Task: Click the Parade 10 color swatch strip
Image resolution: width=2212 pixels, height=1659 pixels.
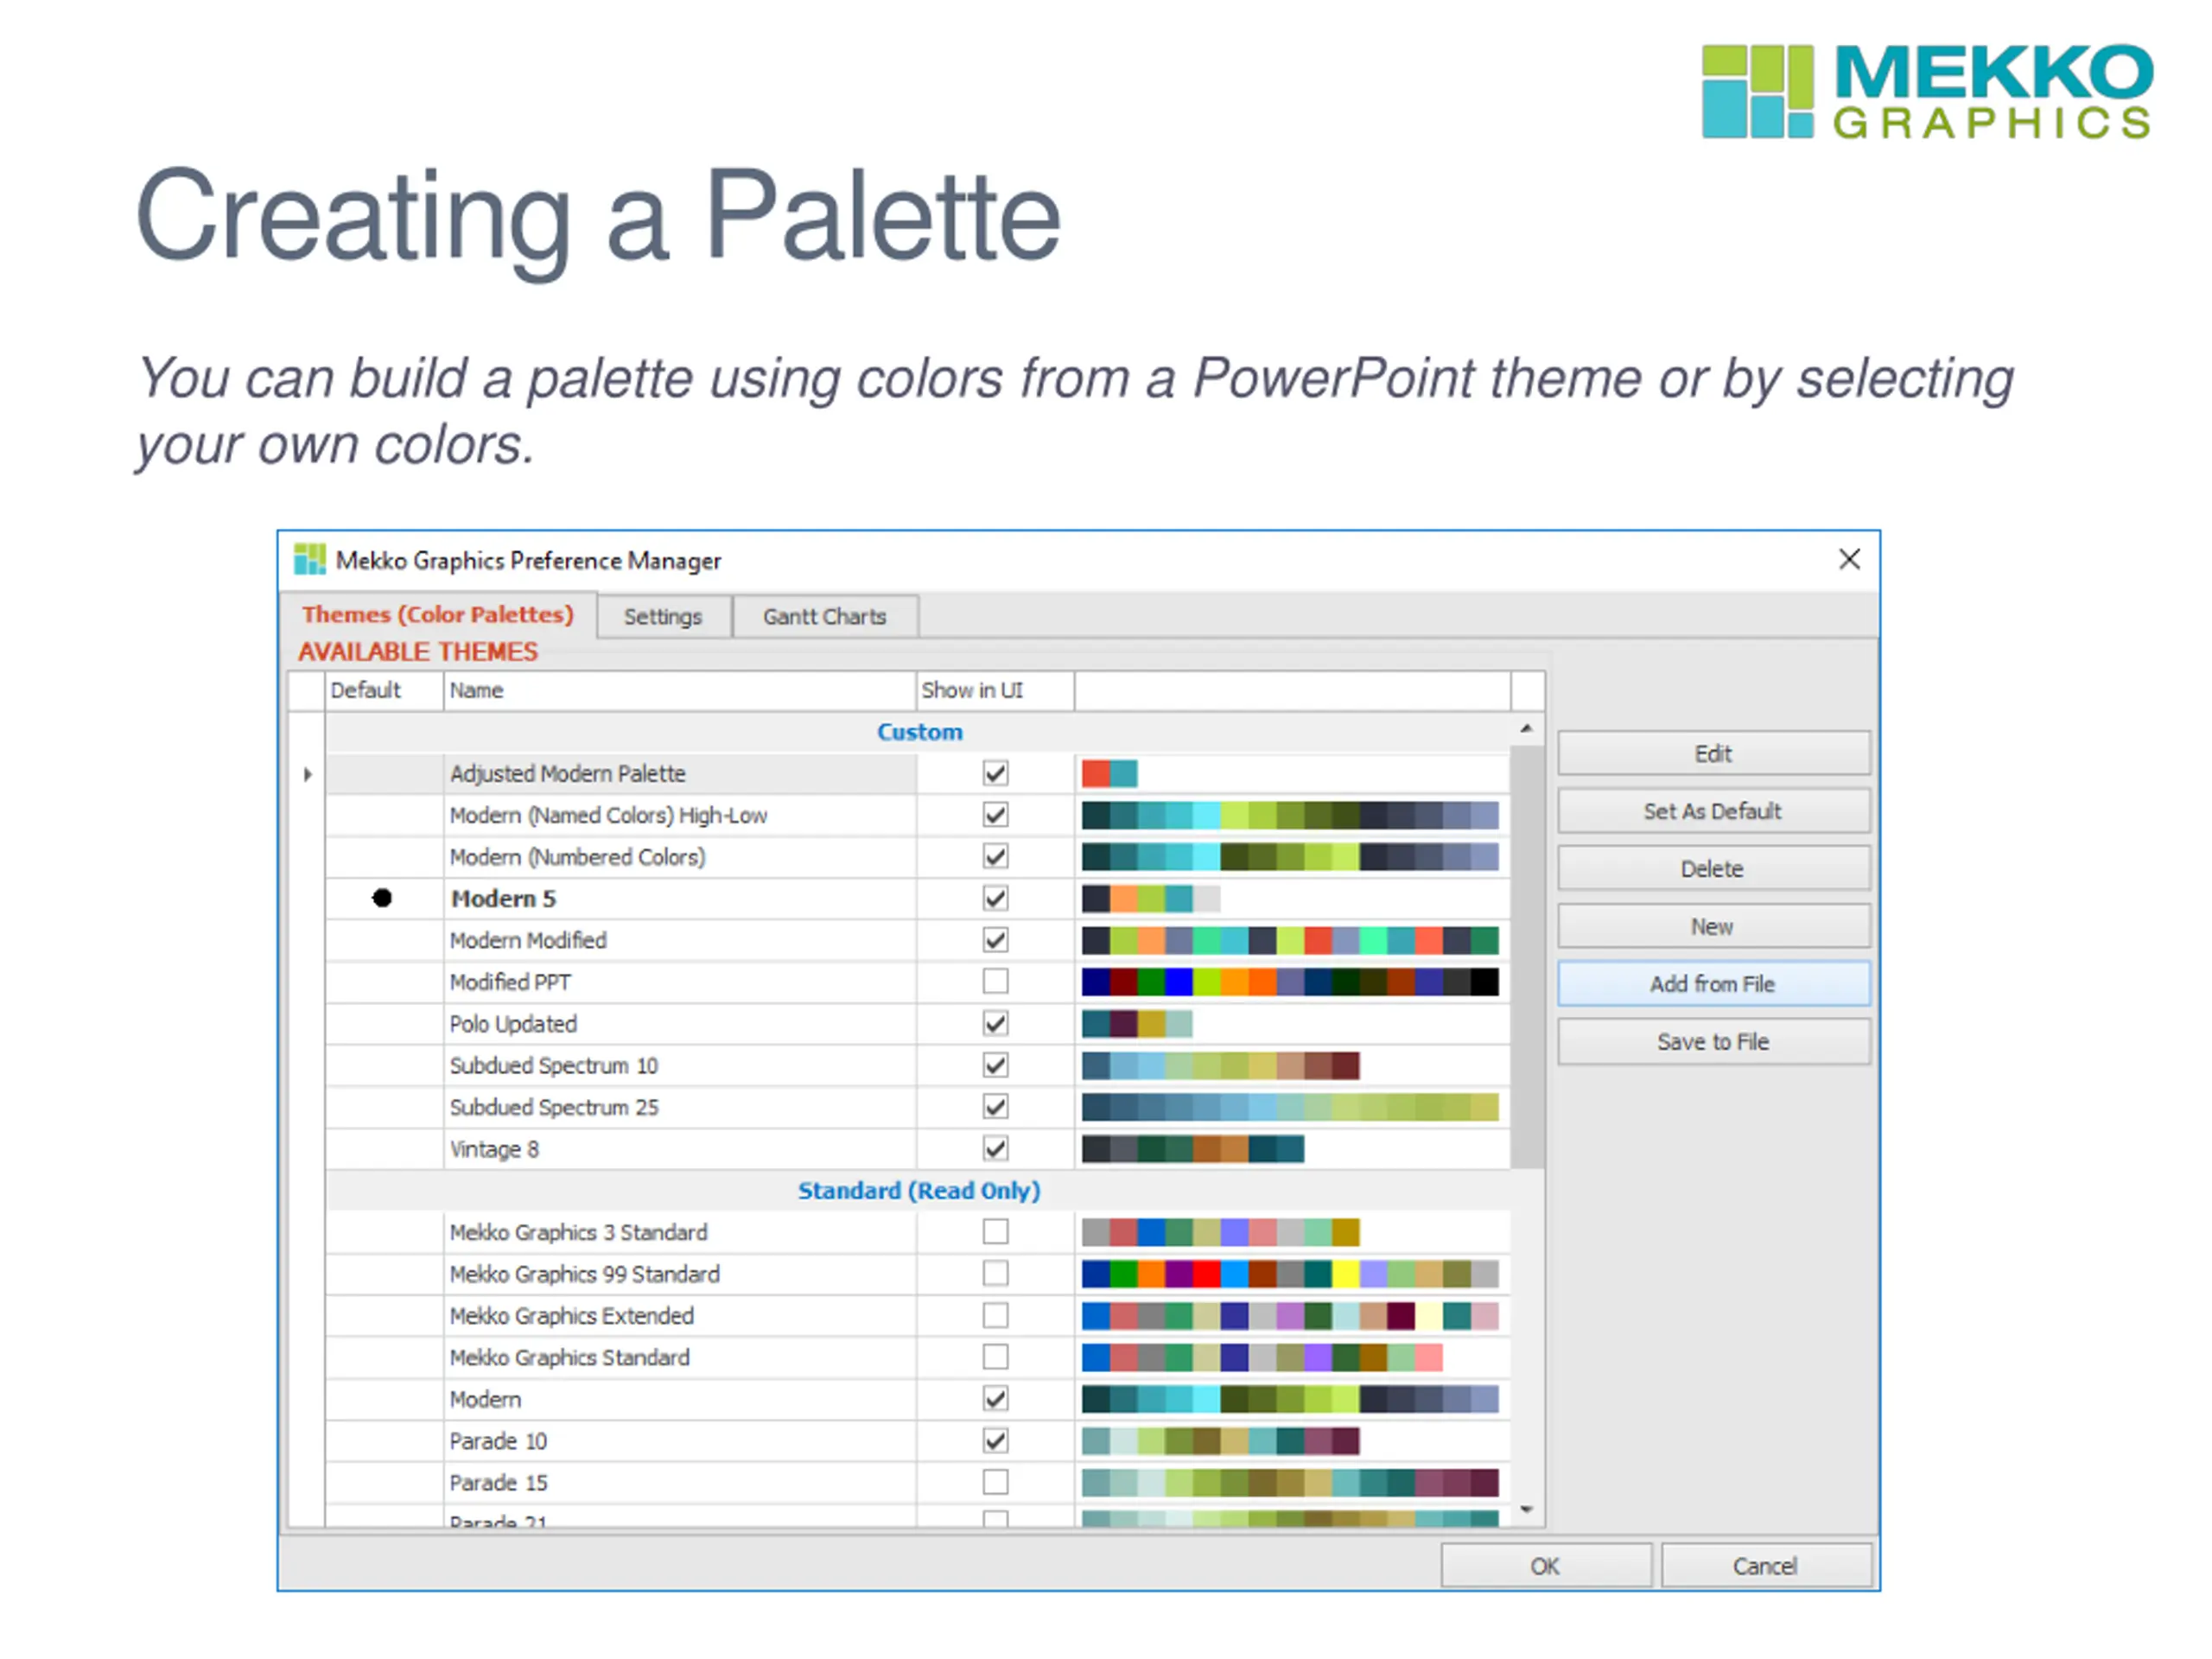Action: click(1221, 1441)
